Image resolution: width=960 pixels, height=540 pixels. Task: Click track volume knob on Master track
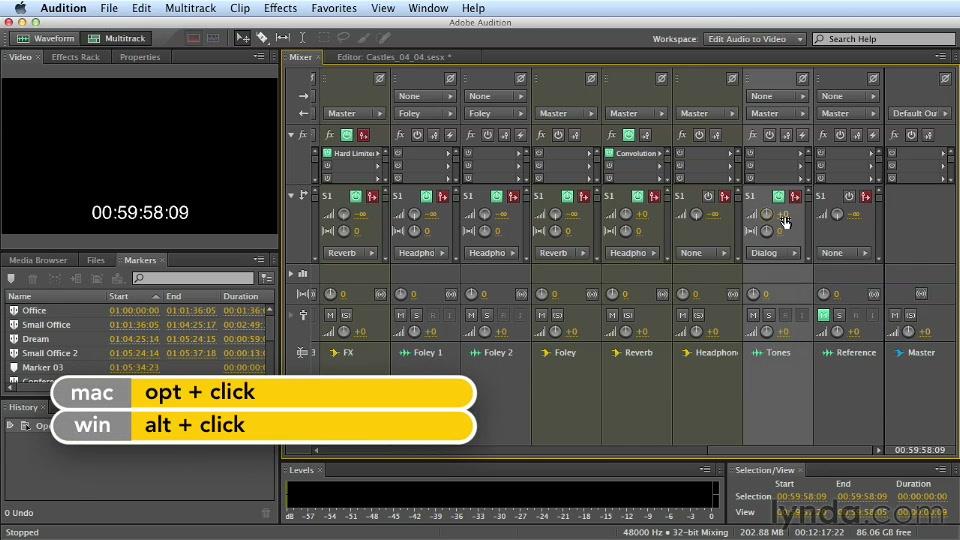pyautogui.click(x=908, y=332)
